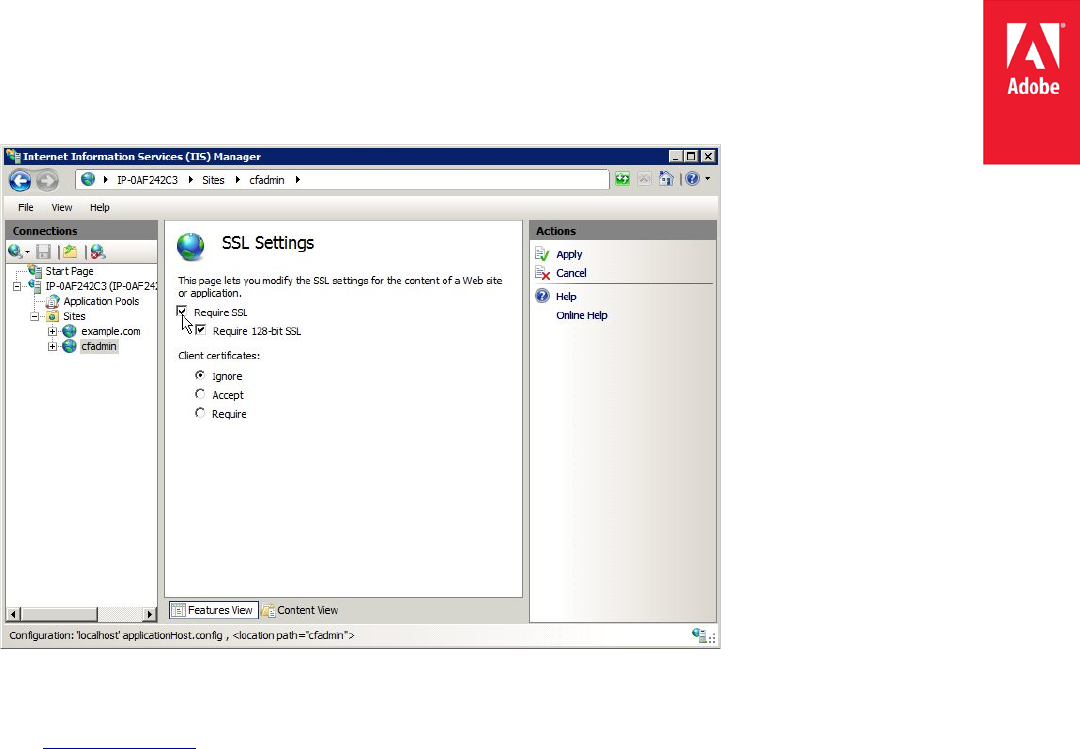Uncheck the Require SSL checkbox
The height and width of the screenshot is (749, 1080).
point(182,312)
